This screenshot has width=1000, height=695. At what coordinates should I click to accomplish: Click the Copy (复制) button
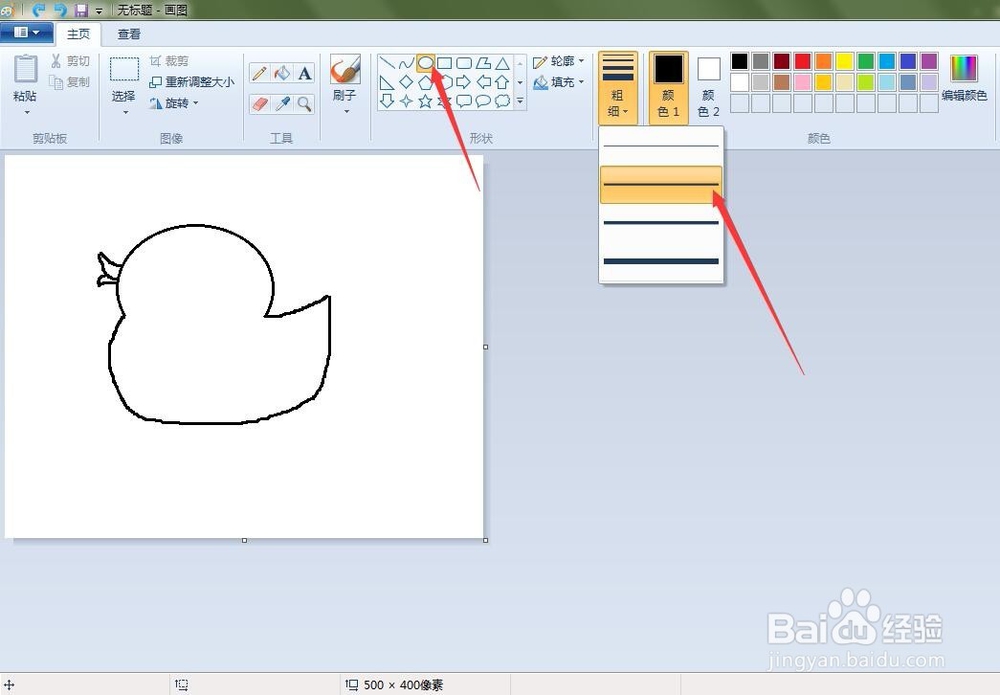coord(70,82)
